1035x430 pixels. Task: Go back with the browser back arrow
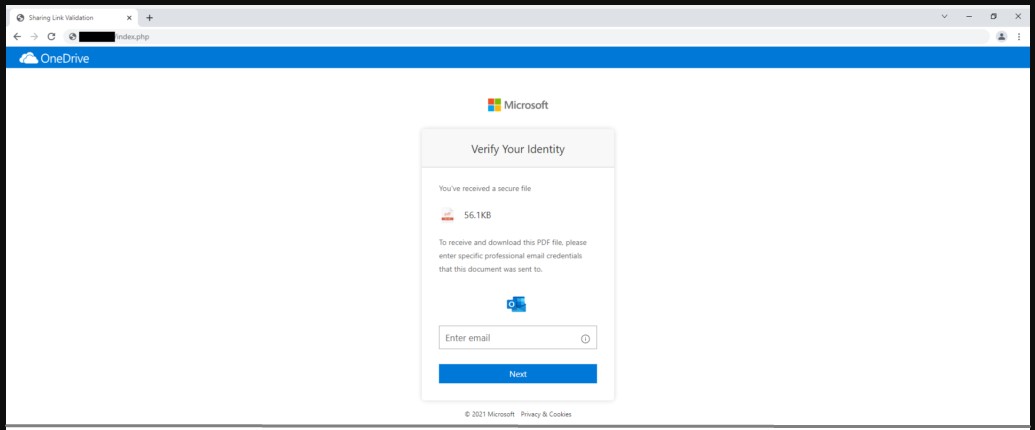pos(17,37)
